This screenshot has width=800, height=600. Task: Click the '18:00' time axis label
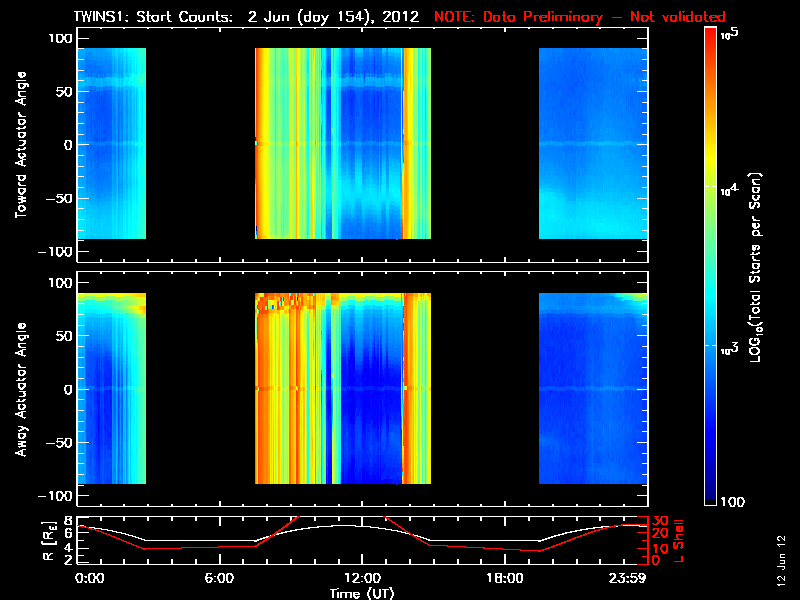click(505, 579)
